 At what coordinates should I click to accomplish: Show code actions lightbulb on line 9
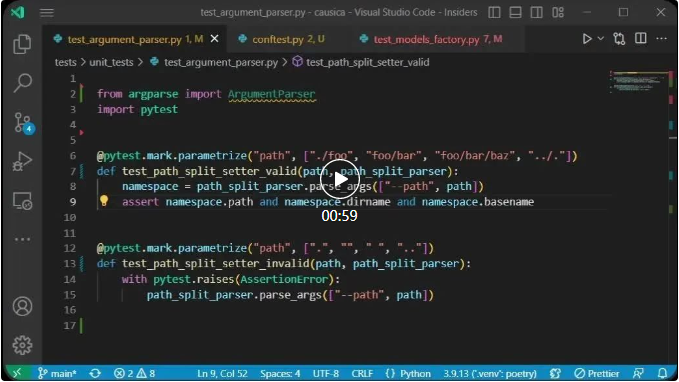[x=104, y=201]
